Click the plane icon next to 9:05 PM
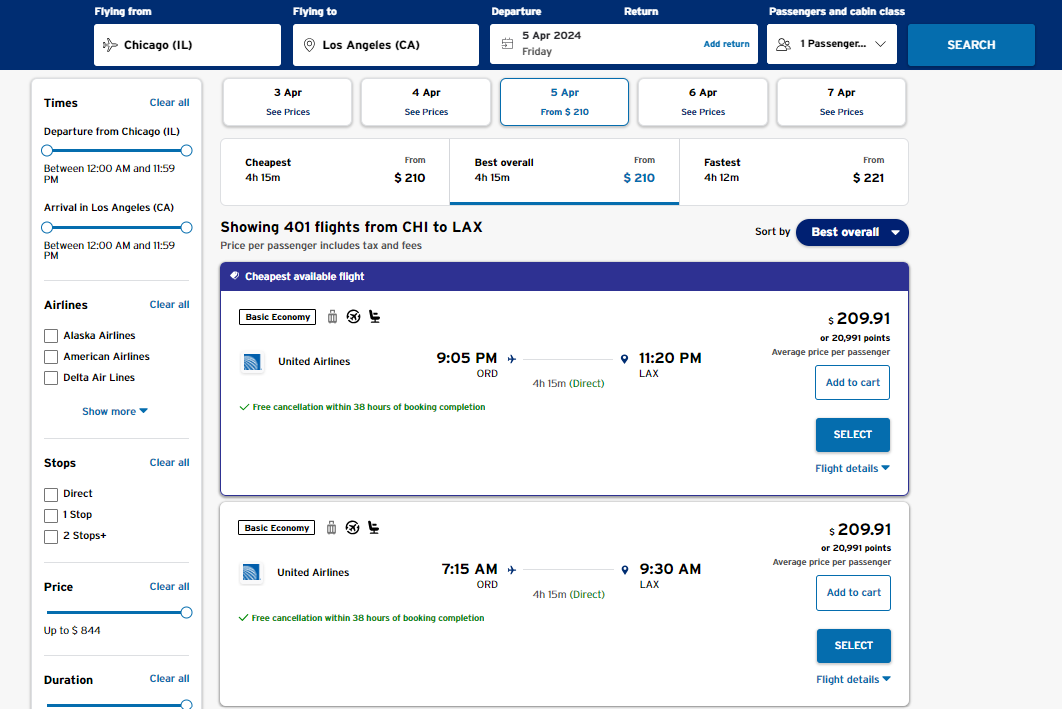Viewport: 1062px width, 709px height. (511, 359)
